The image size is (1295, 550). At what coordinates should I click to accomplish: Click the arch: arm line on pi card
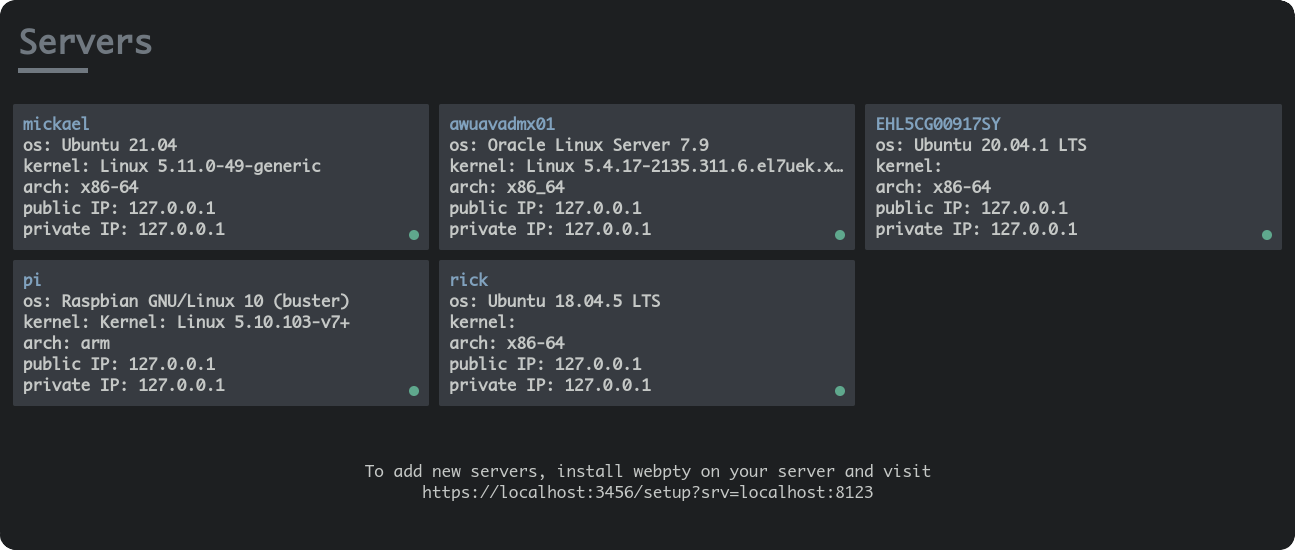point(66,343)
